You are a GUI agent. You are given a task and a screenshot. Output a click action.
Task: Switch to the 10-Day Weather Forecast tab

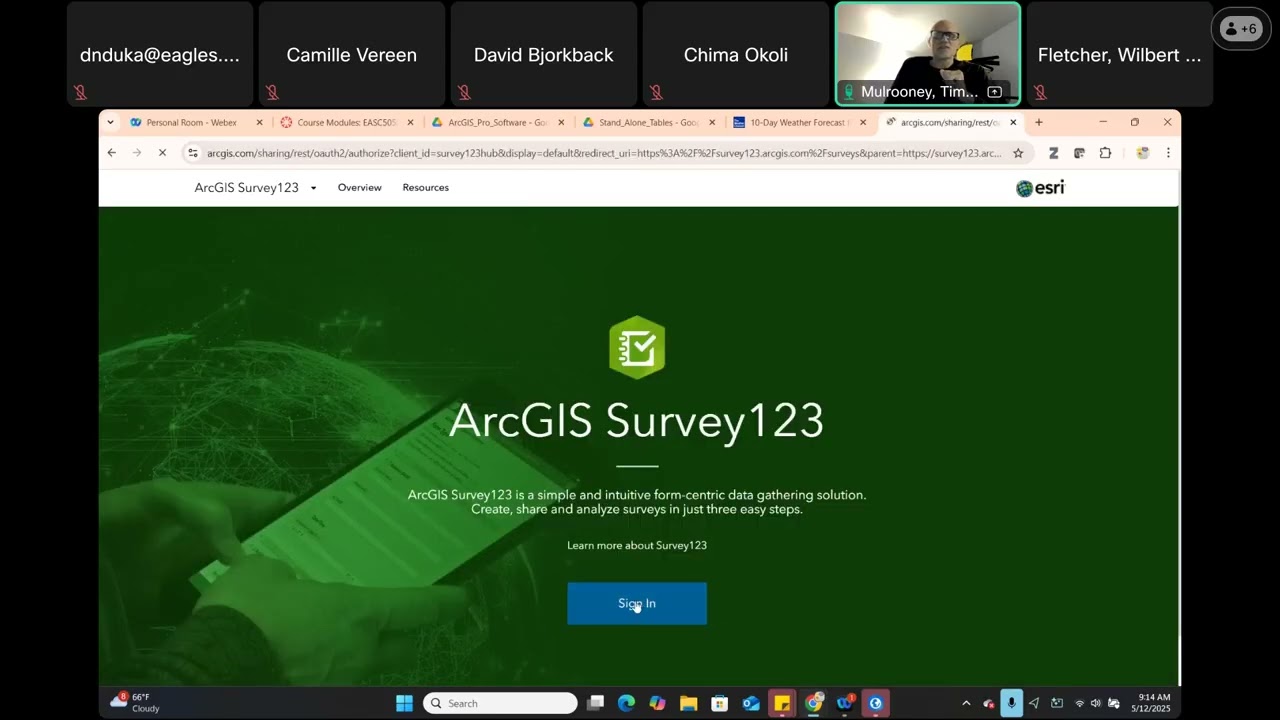coord(799,123)
